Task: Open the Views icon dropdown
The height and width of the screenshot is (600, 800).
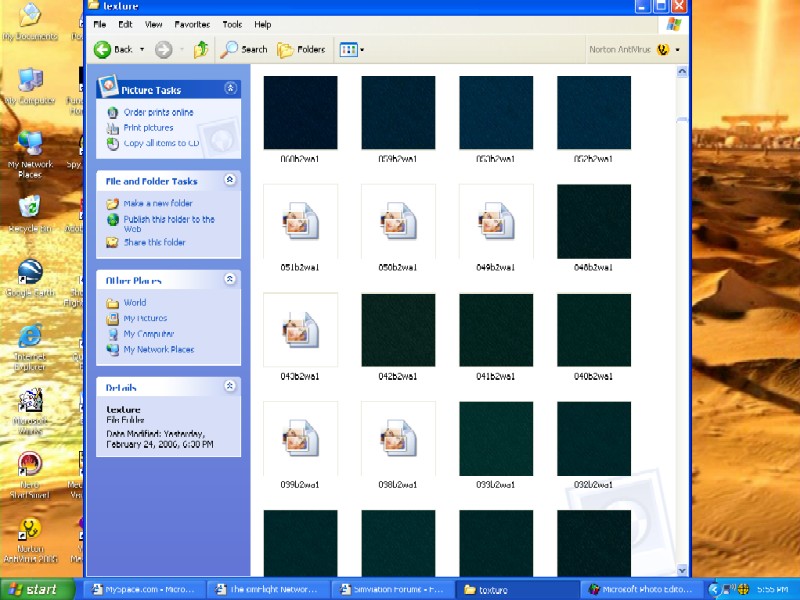Action: 352,49
